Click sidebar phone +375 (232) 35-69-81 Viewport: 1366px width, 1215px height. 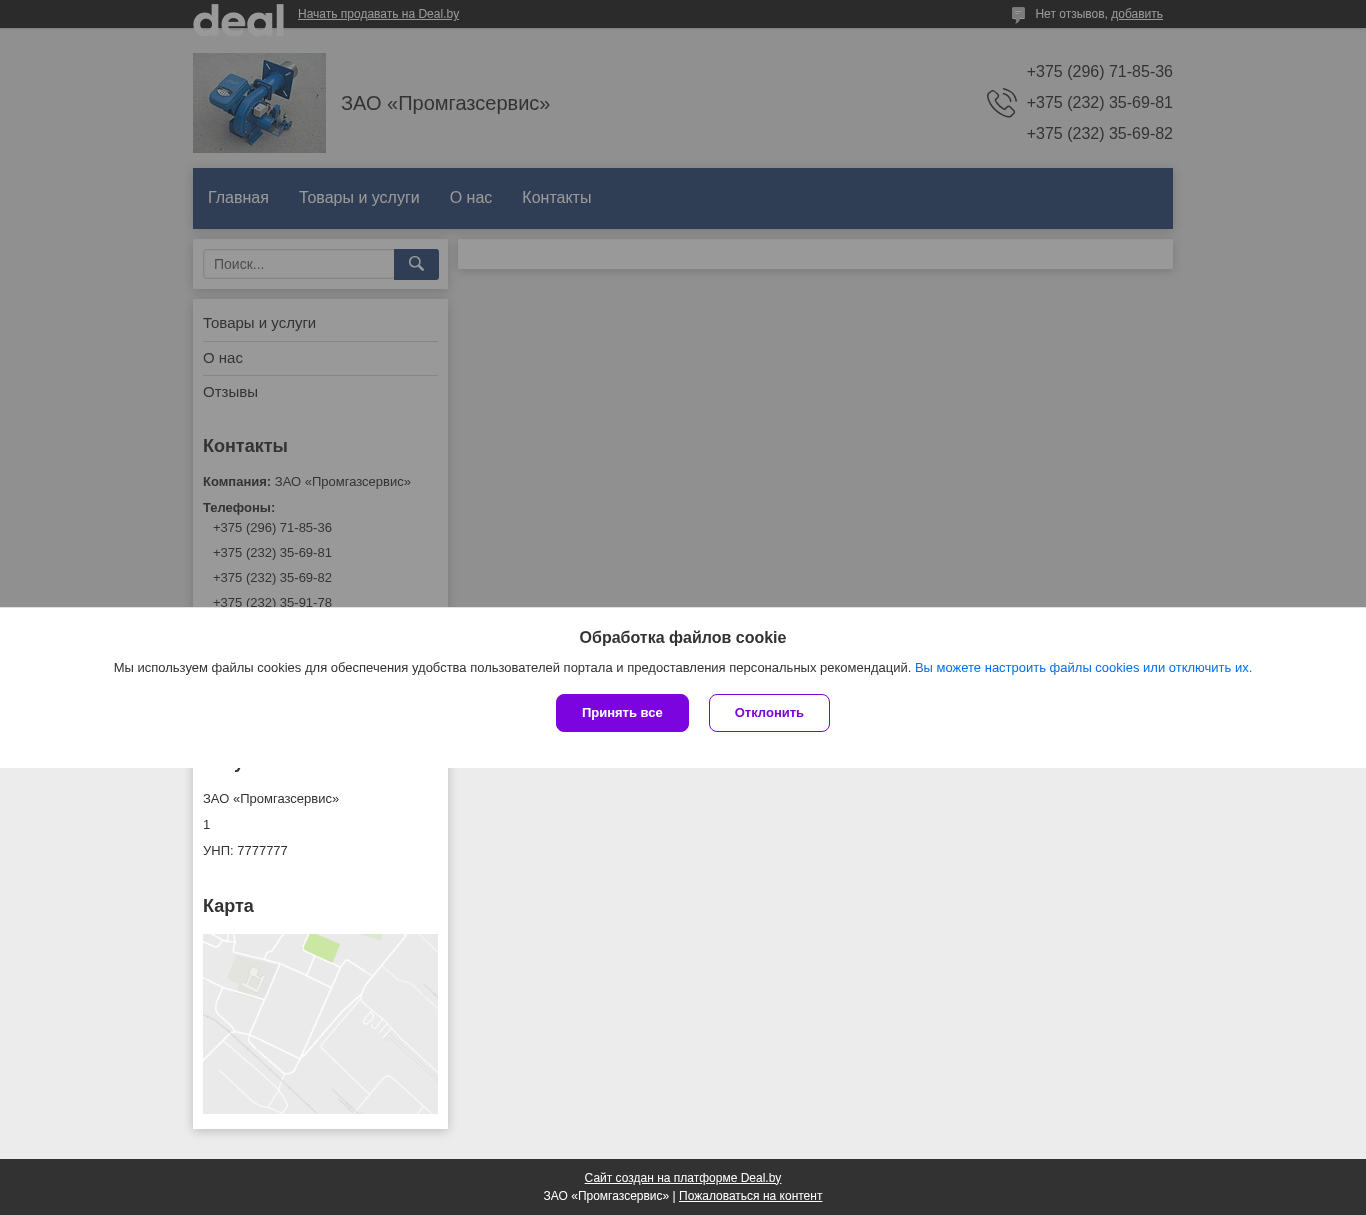point(272,553)
